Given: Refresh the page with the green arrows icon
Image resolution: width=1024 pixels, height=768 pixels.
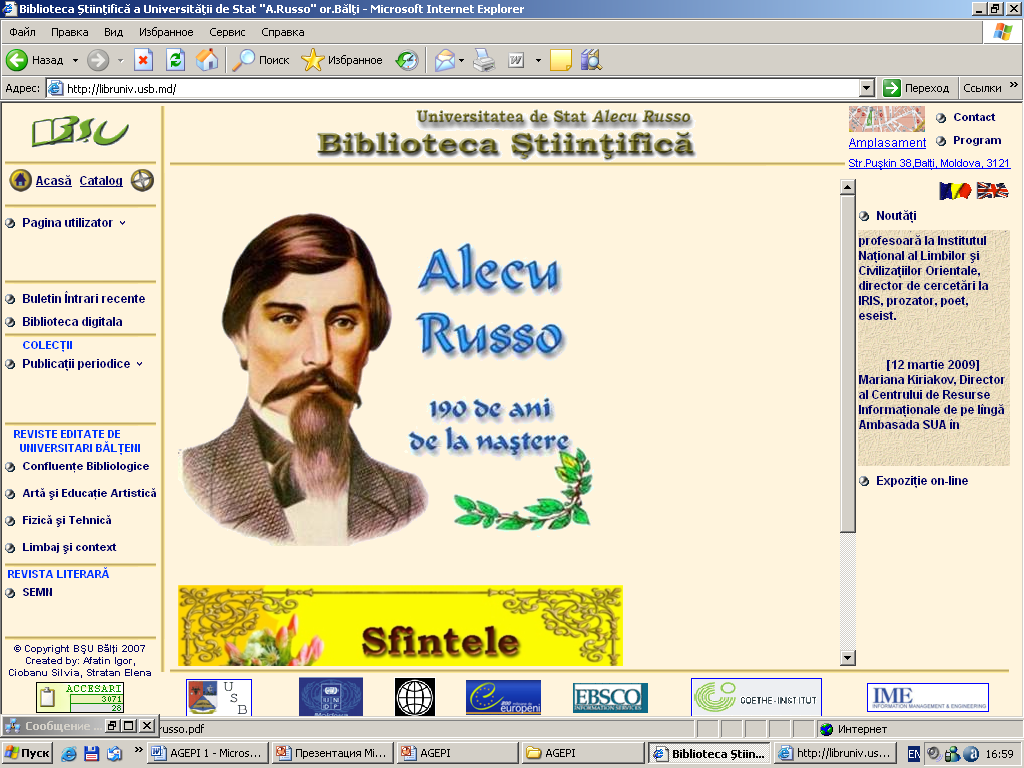Looking at the screenshot, I should click(x=175, y=60).
